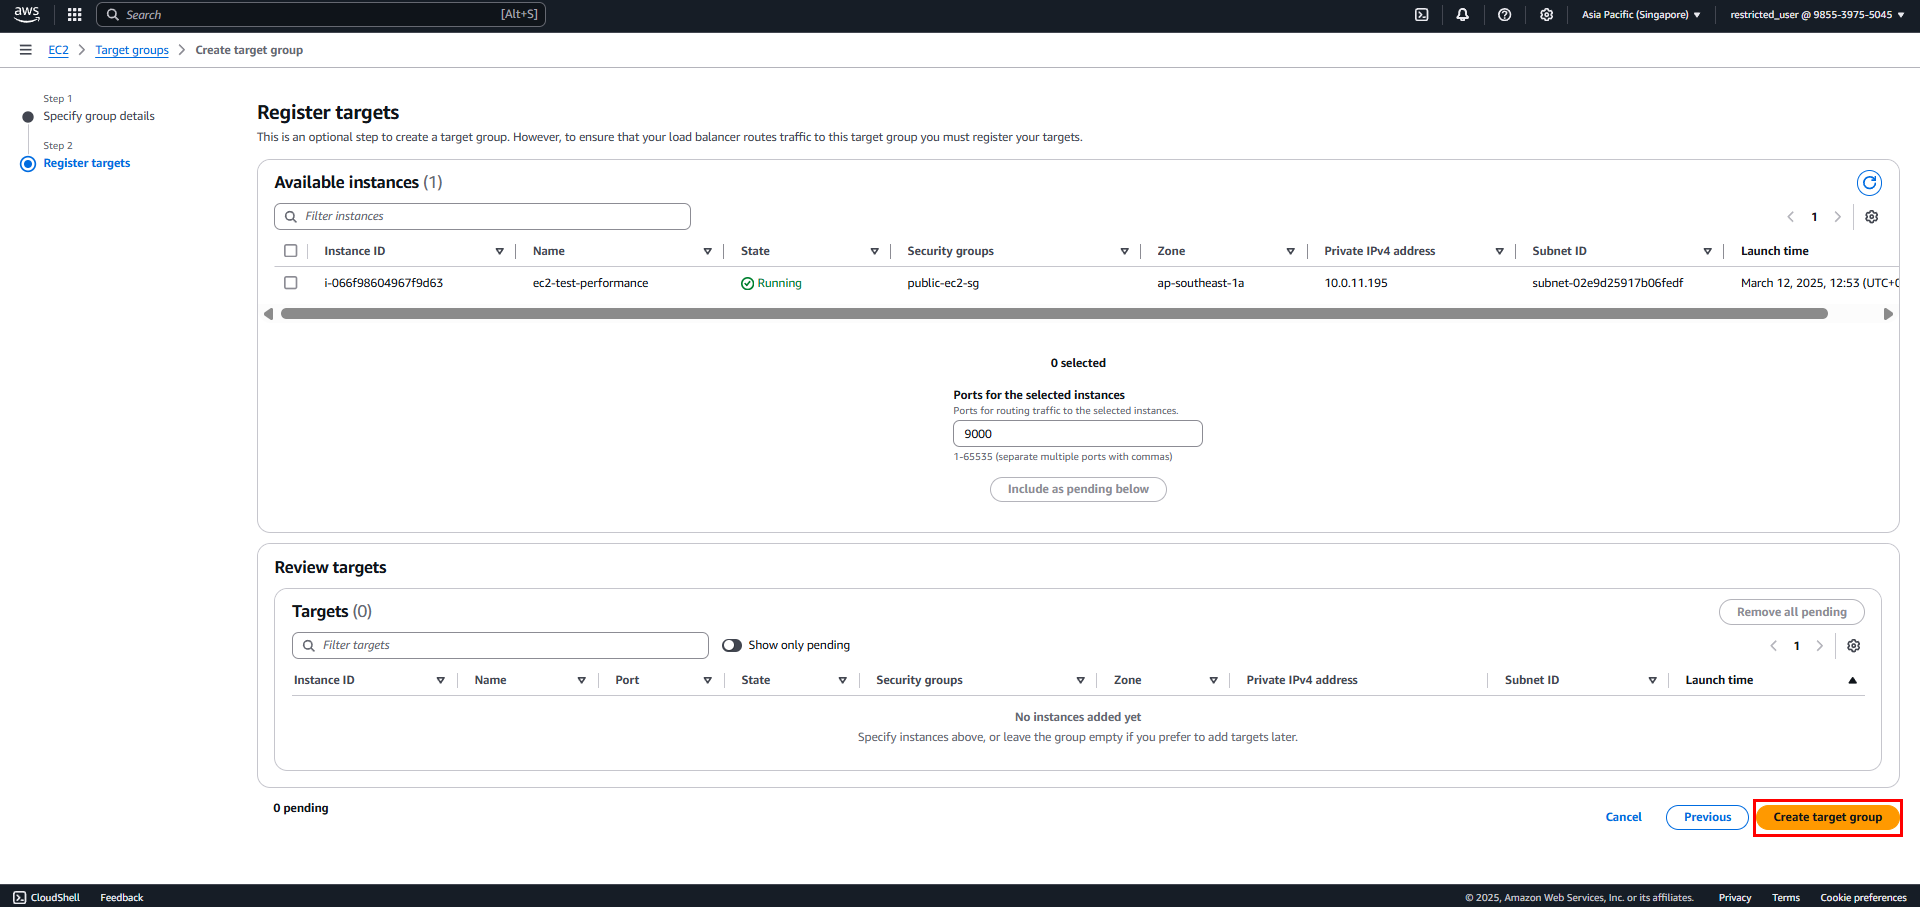Click the Previous button

[1707, 817]
